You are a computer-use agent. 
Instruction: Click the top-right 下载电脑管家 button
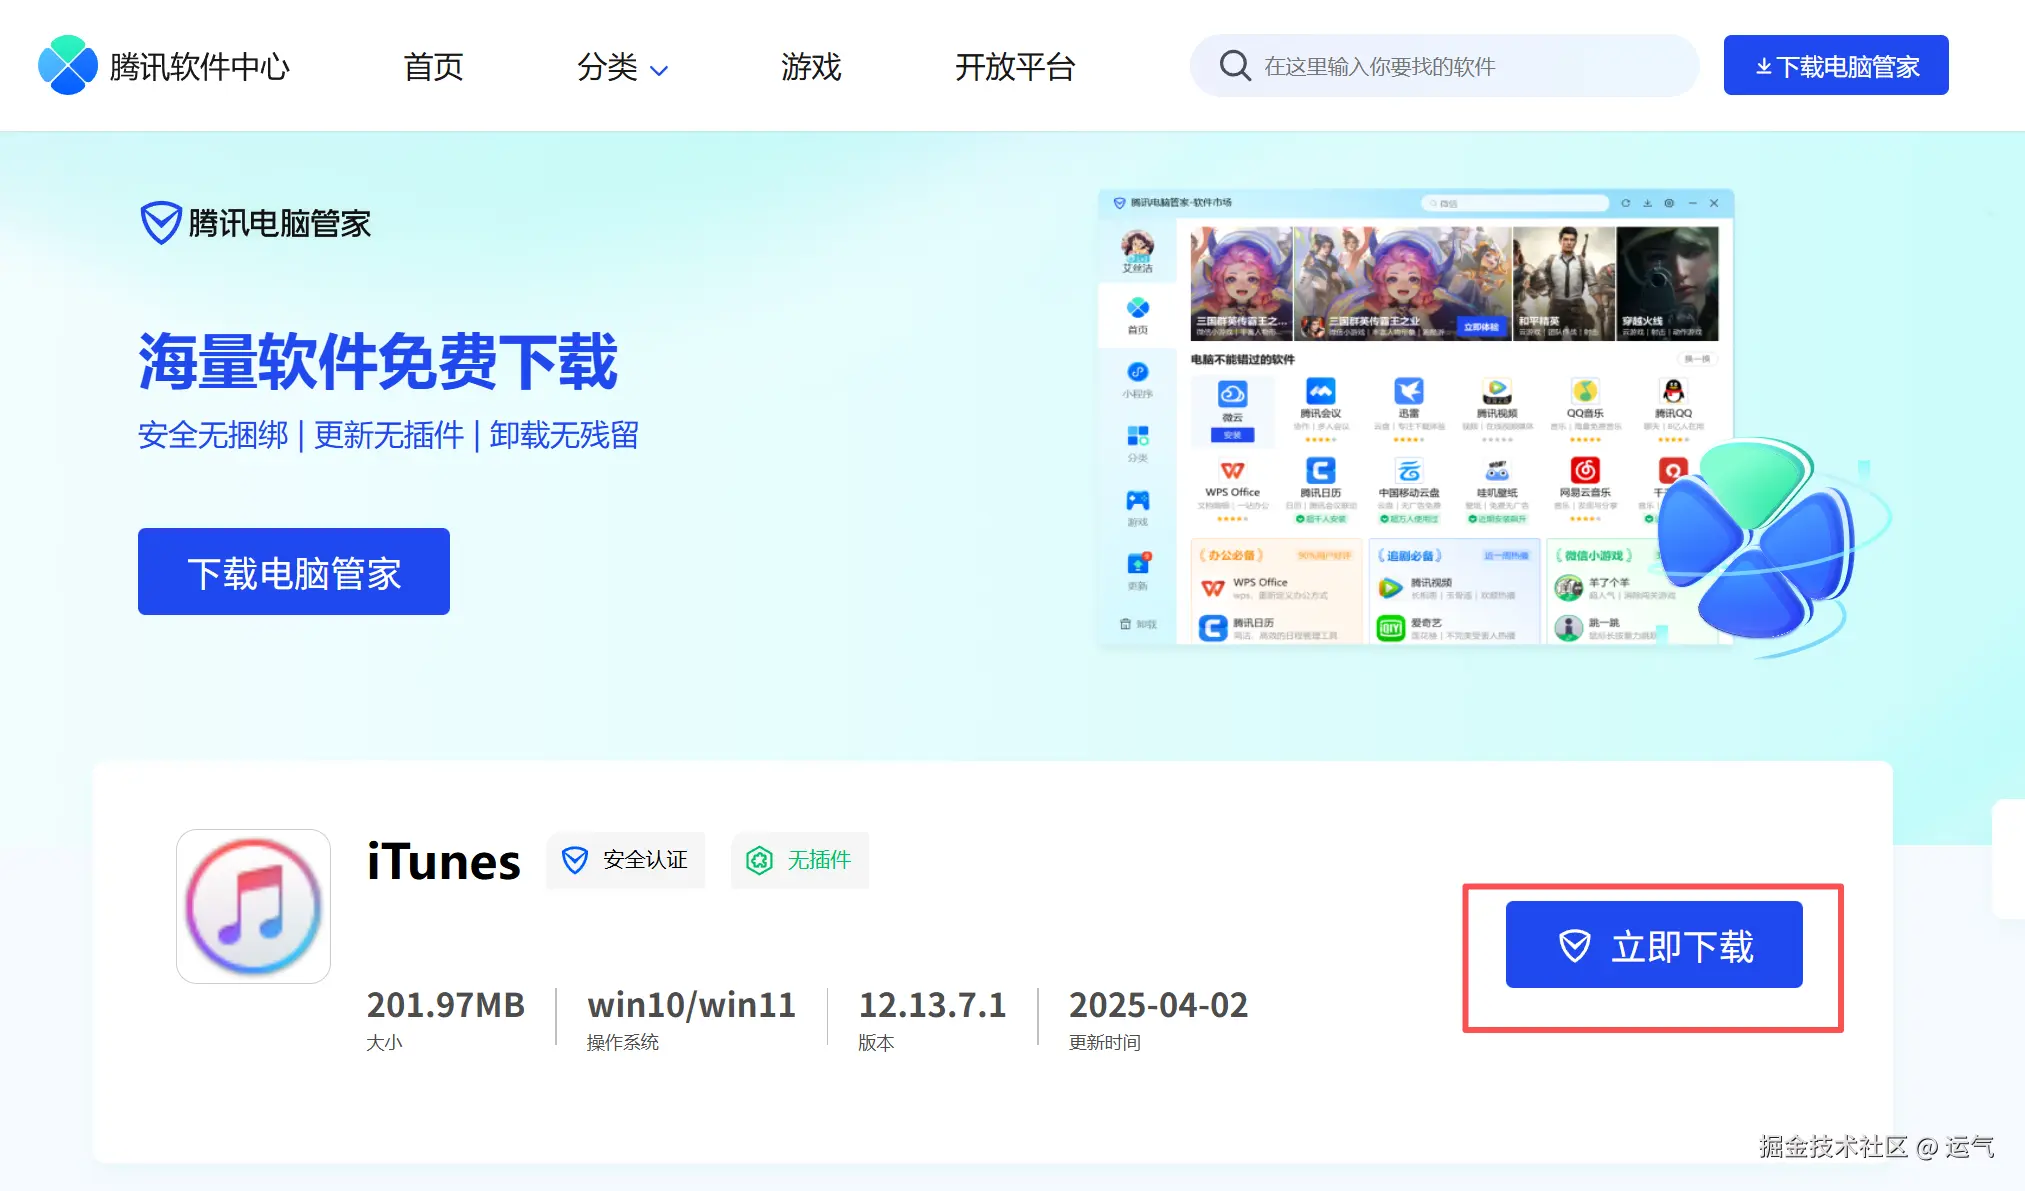point(1835,66)
